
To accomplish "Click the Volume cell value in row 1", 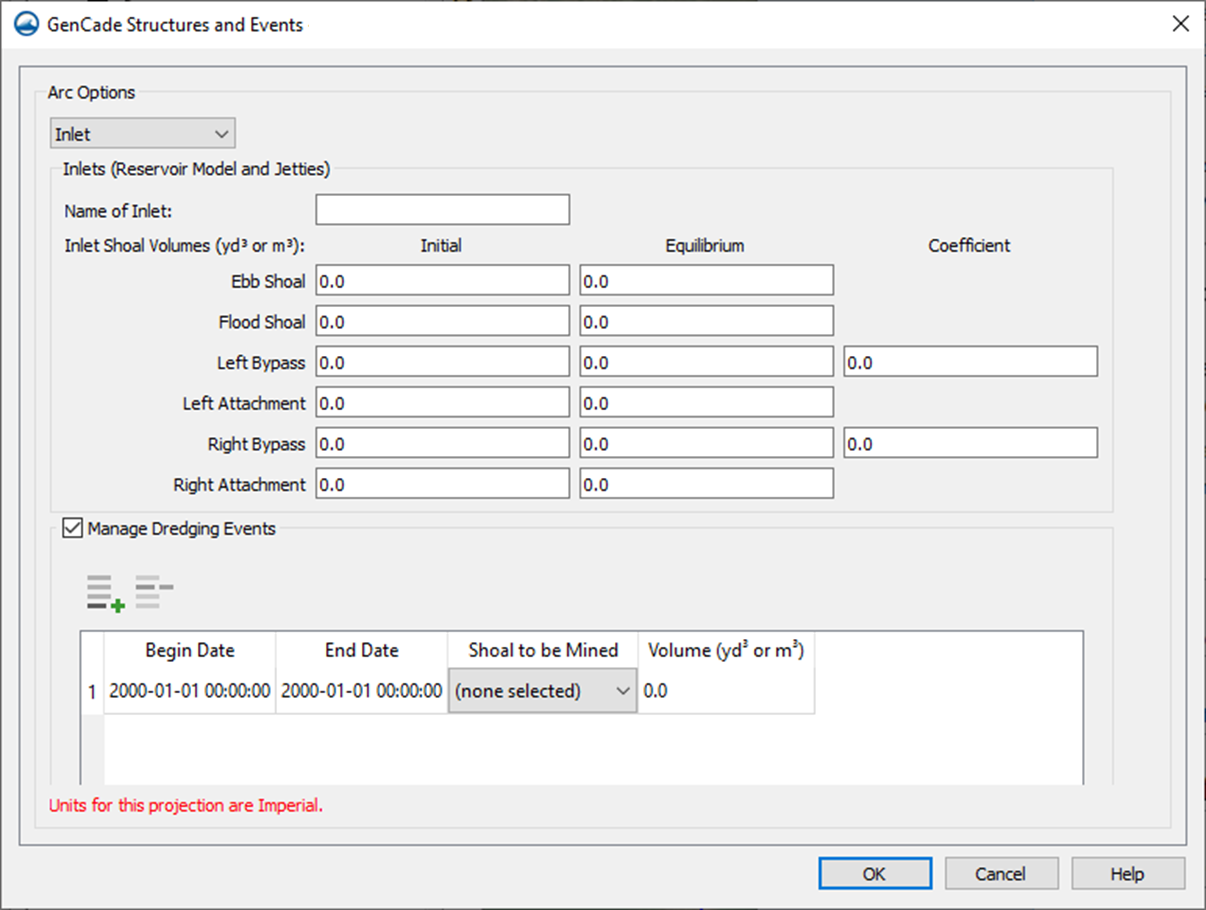I will coord(726,691).
